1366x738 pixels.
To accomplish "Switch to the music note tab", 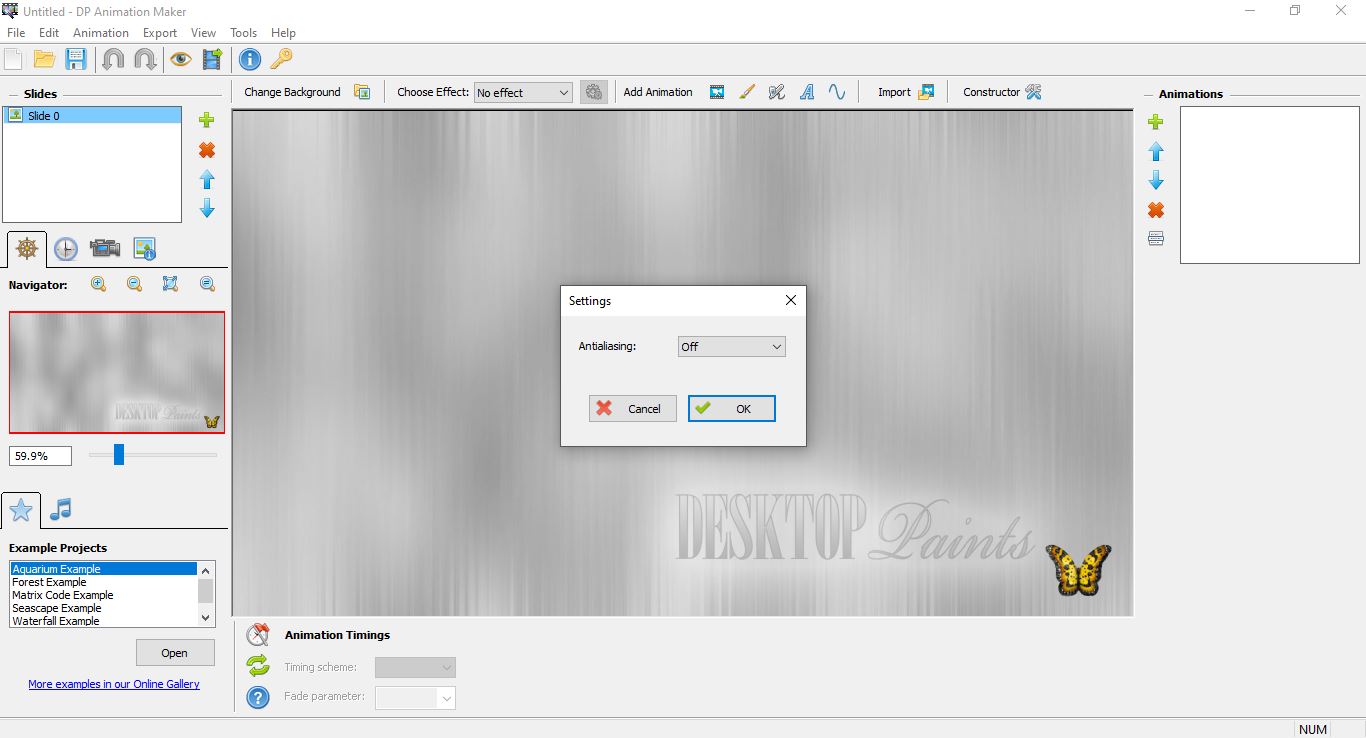I will tap(61, 510).
